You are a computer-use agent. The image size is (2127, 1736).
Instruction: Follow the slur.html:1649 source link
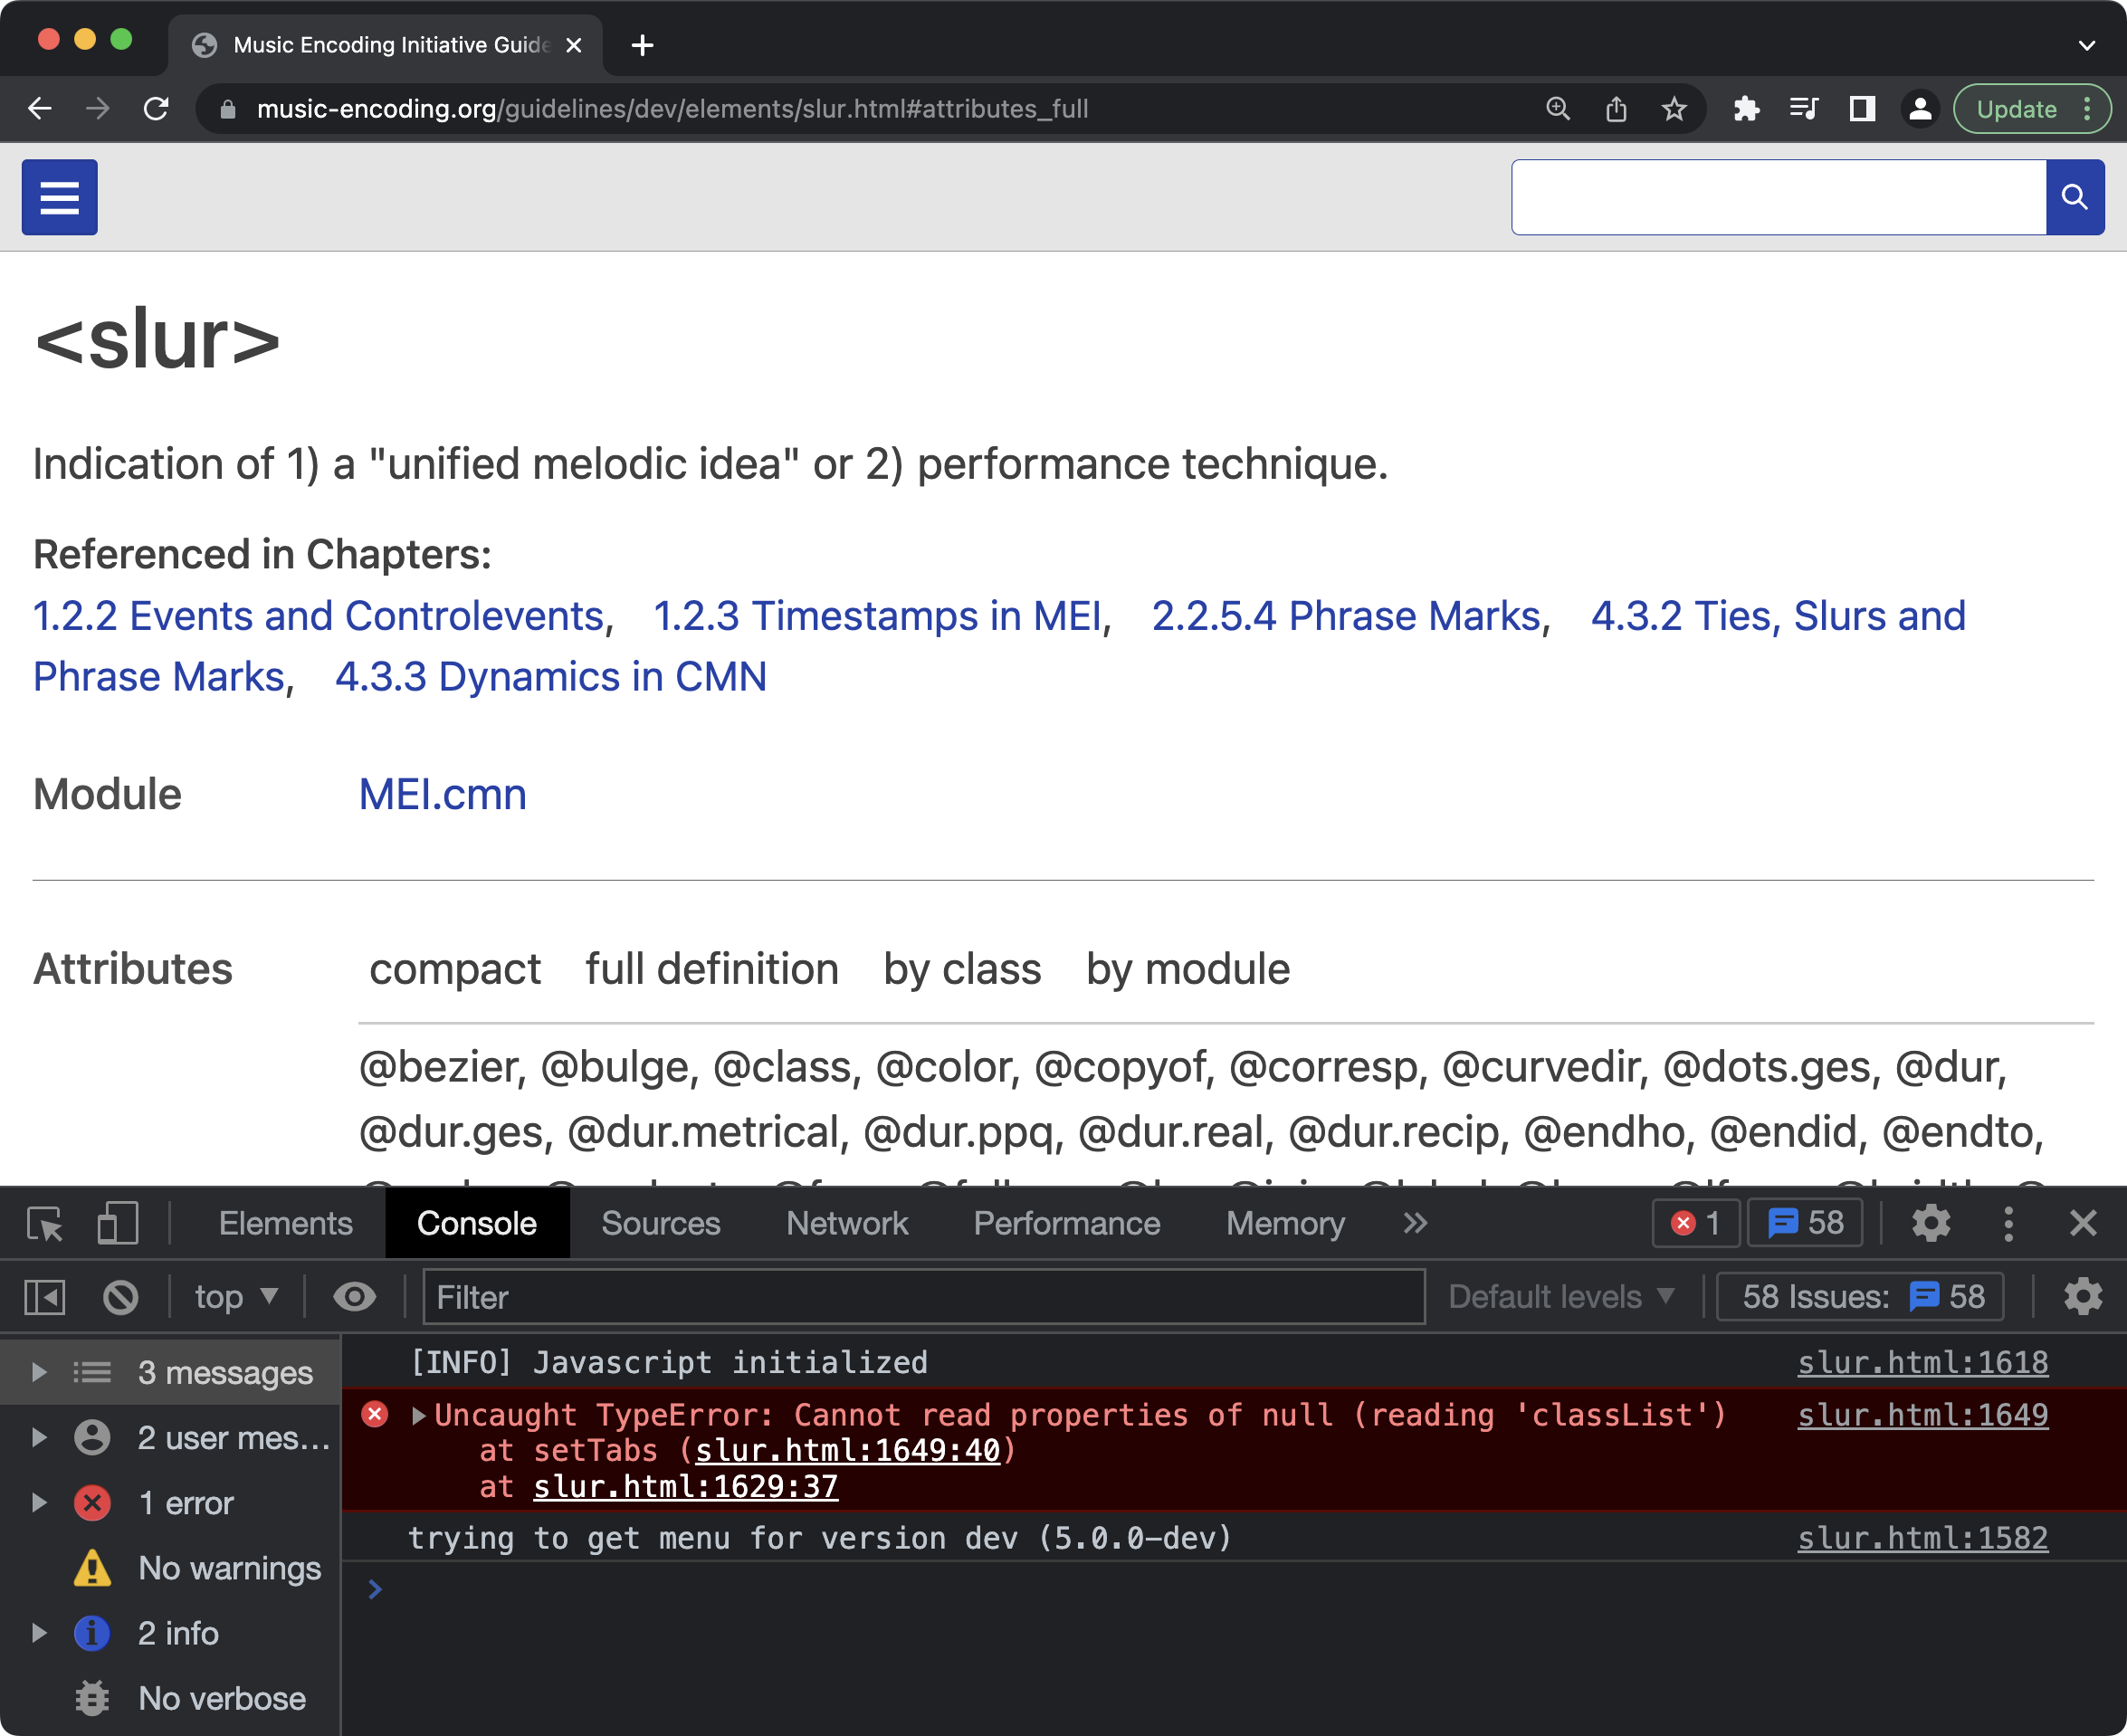(x=1921, y=1414)
